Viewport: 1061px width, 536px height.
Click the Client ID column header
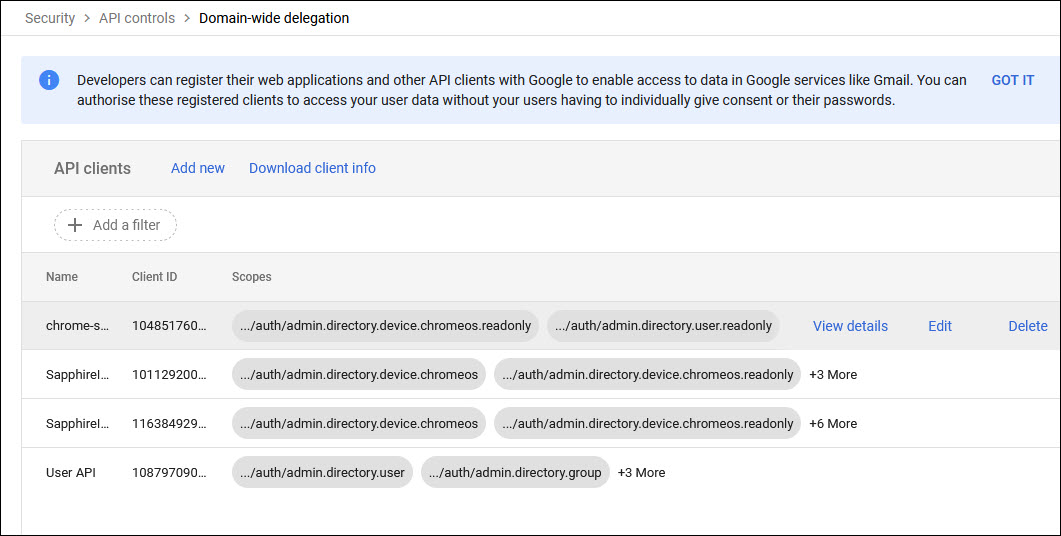tap(154, 277)
